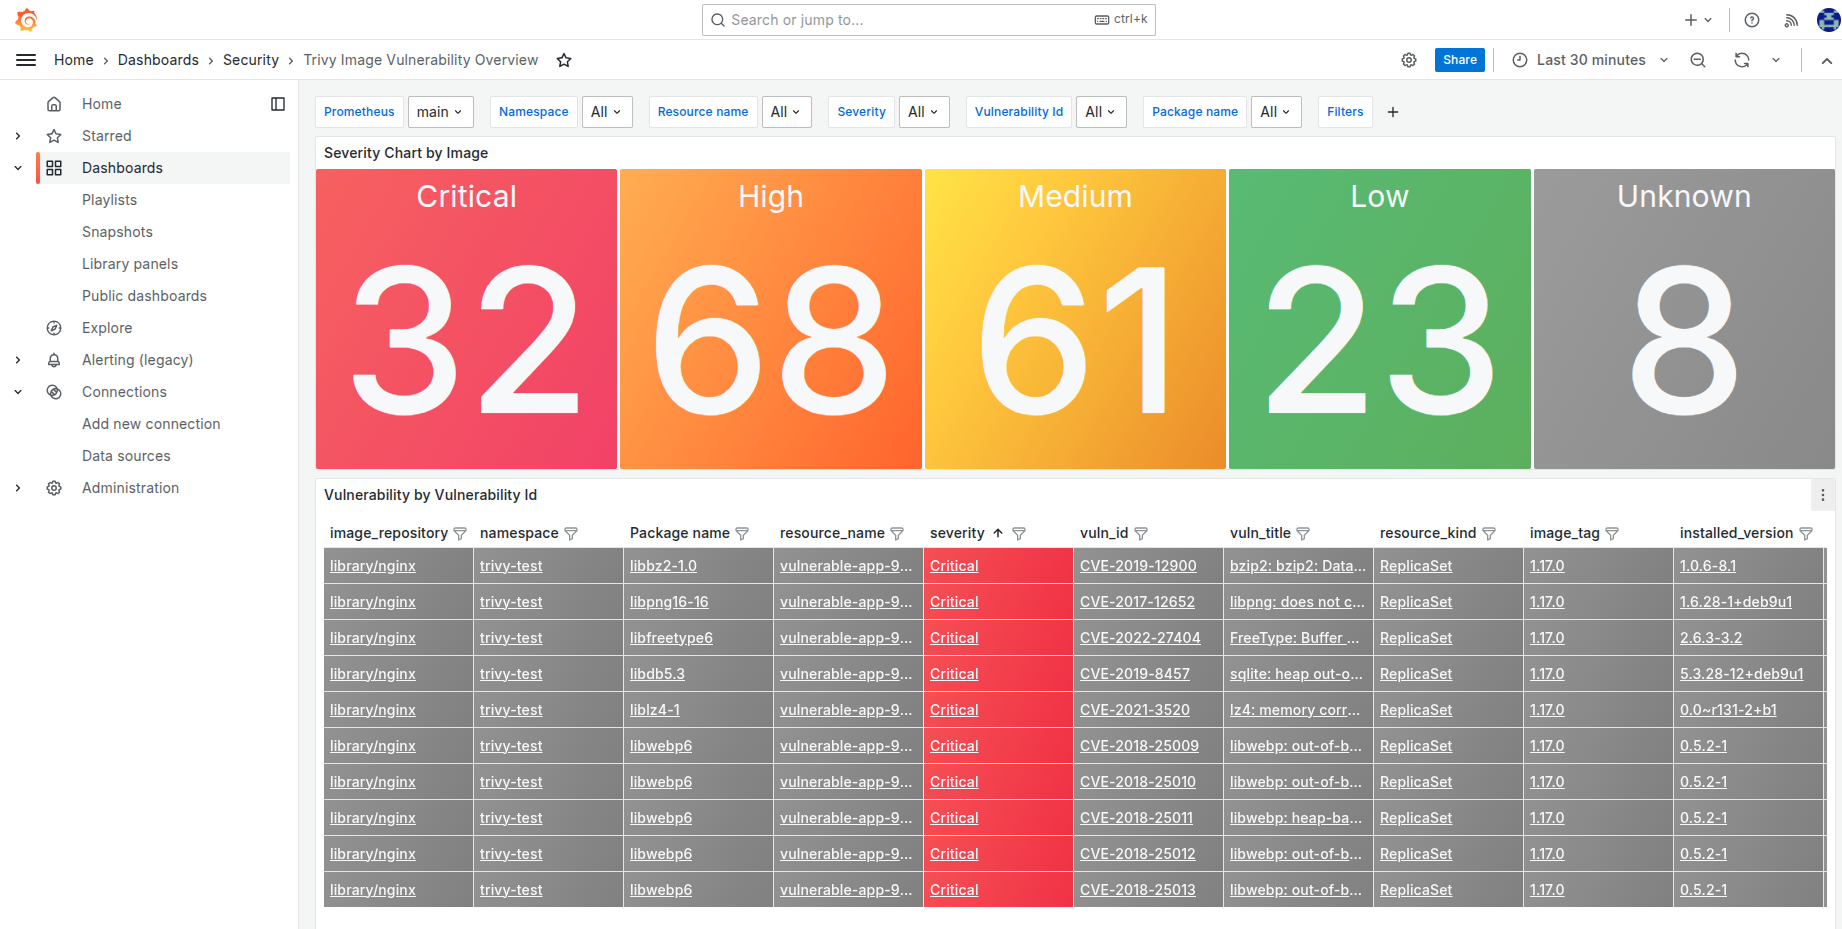The image size is (1842, 929).
Task: Open CVE-2019-12900 vulnerability link
Action: [1138, 566]
